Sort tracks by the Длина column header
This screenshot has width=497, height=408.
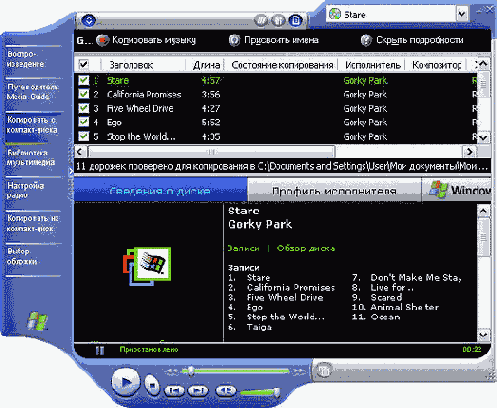pyautogui.click(x=205, y=65)
